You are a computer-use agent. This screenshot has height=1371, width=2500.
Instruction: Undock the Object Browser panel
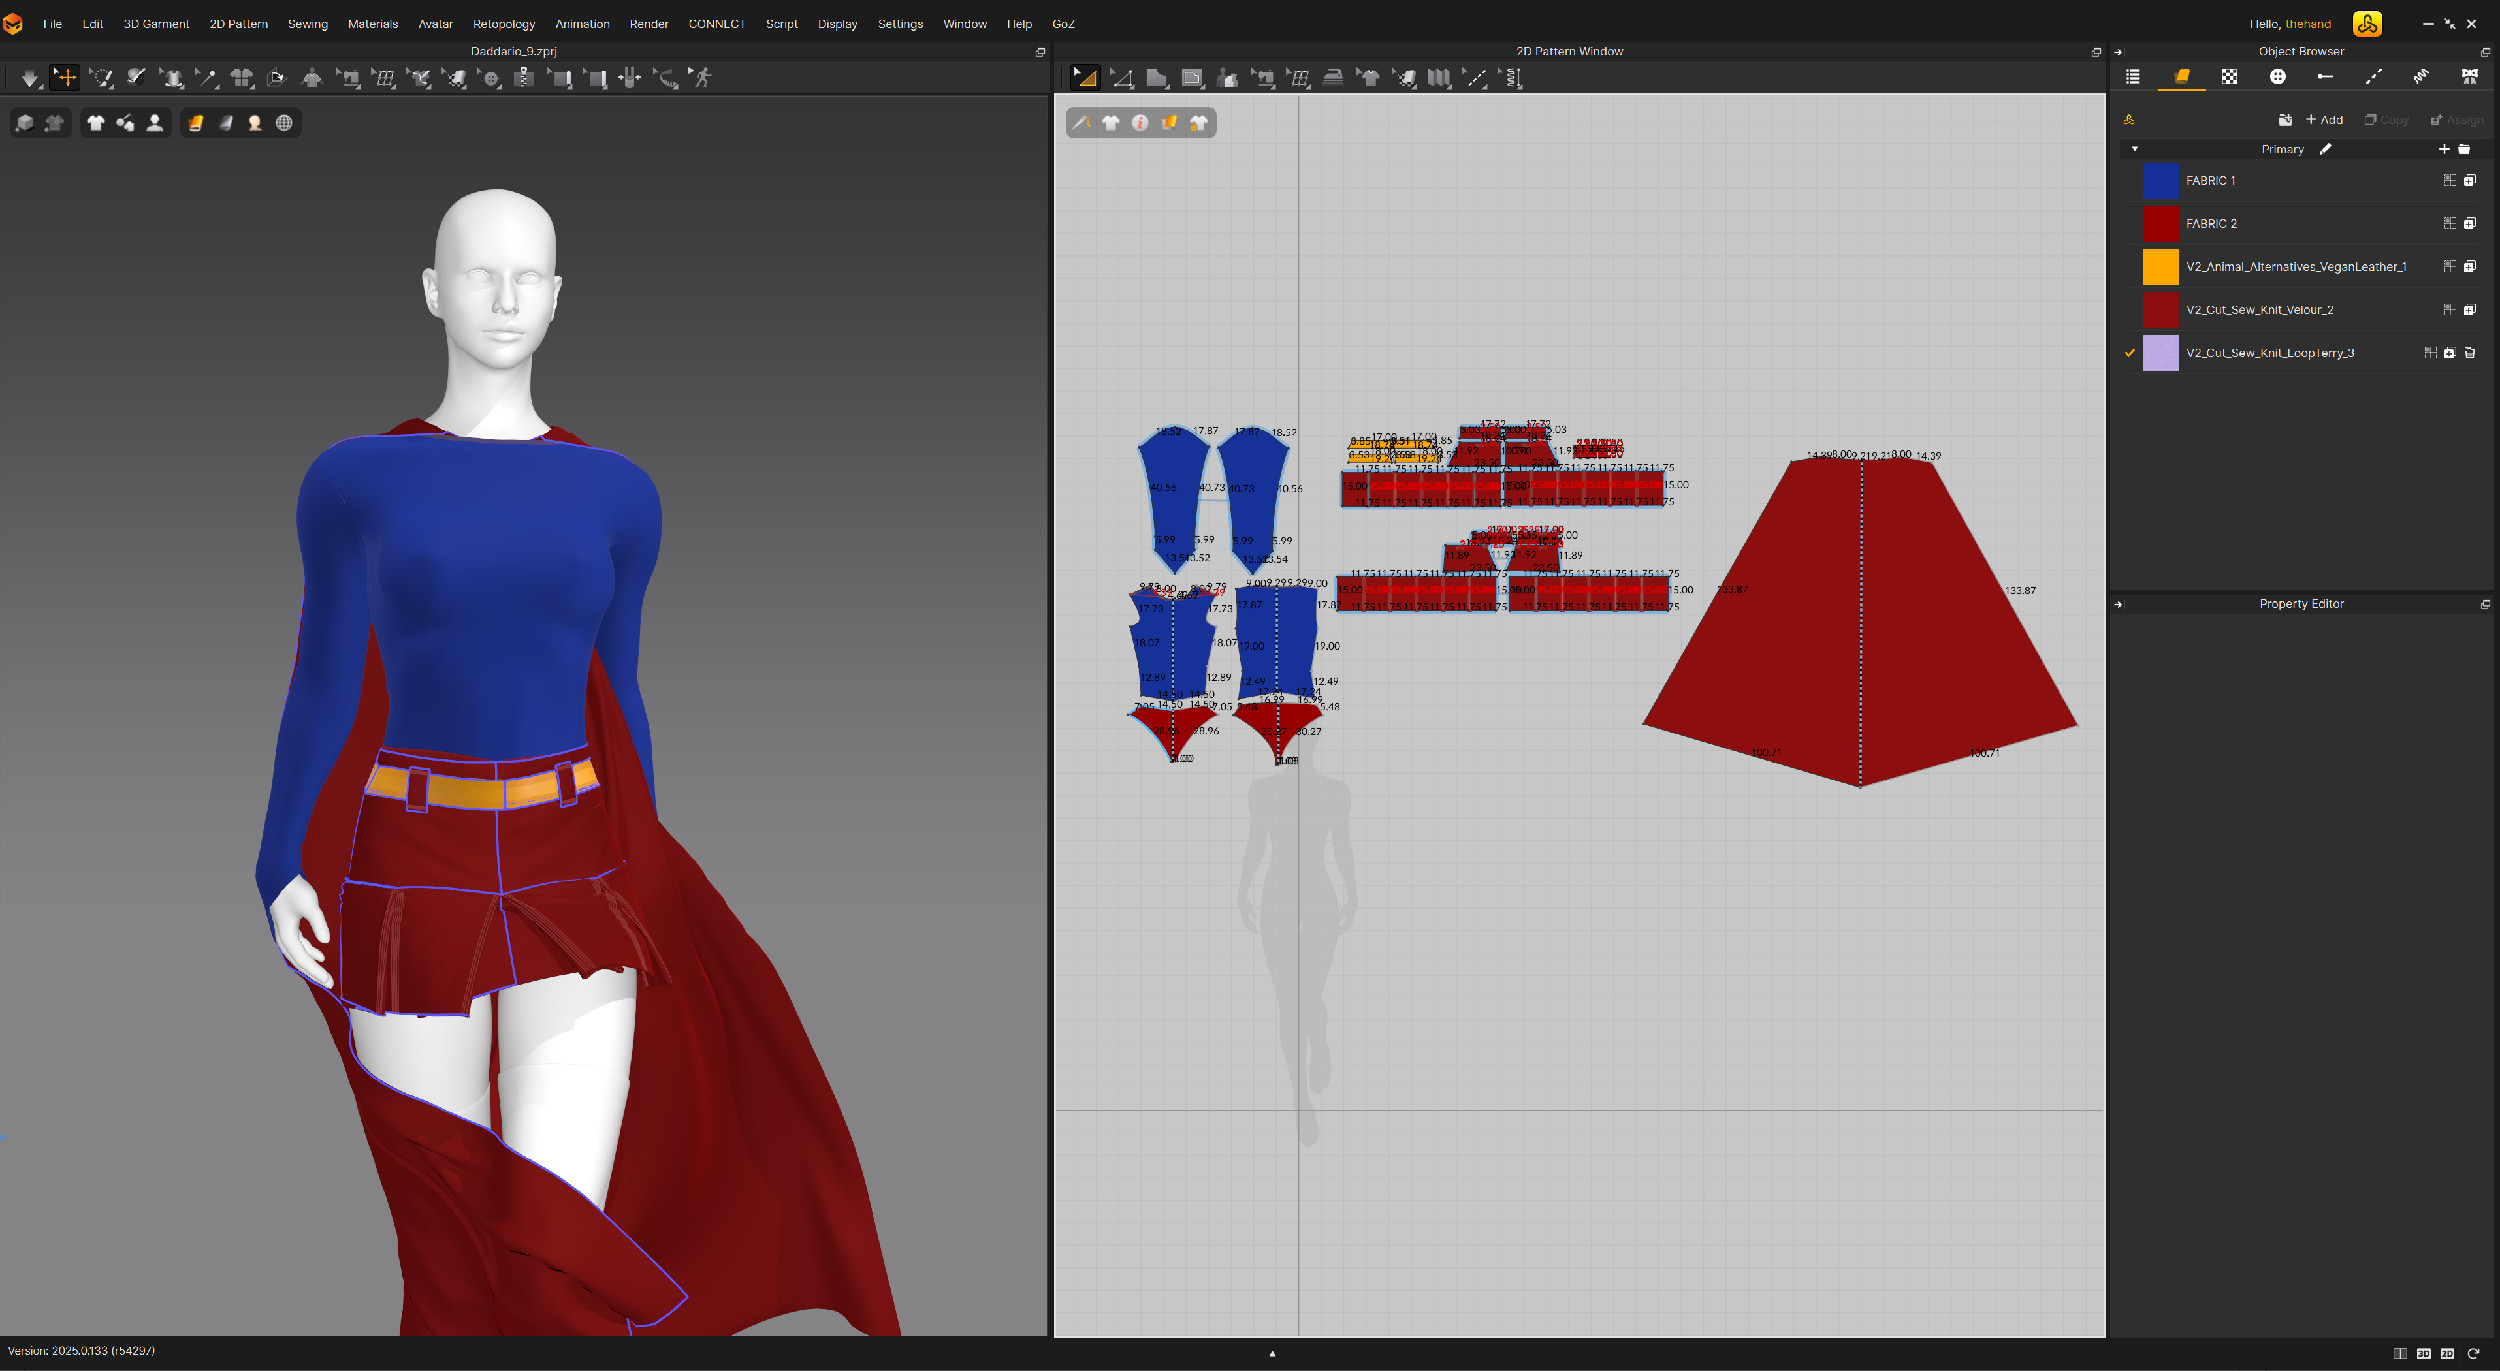click(x=2485, y=52)
